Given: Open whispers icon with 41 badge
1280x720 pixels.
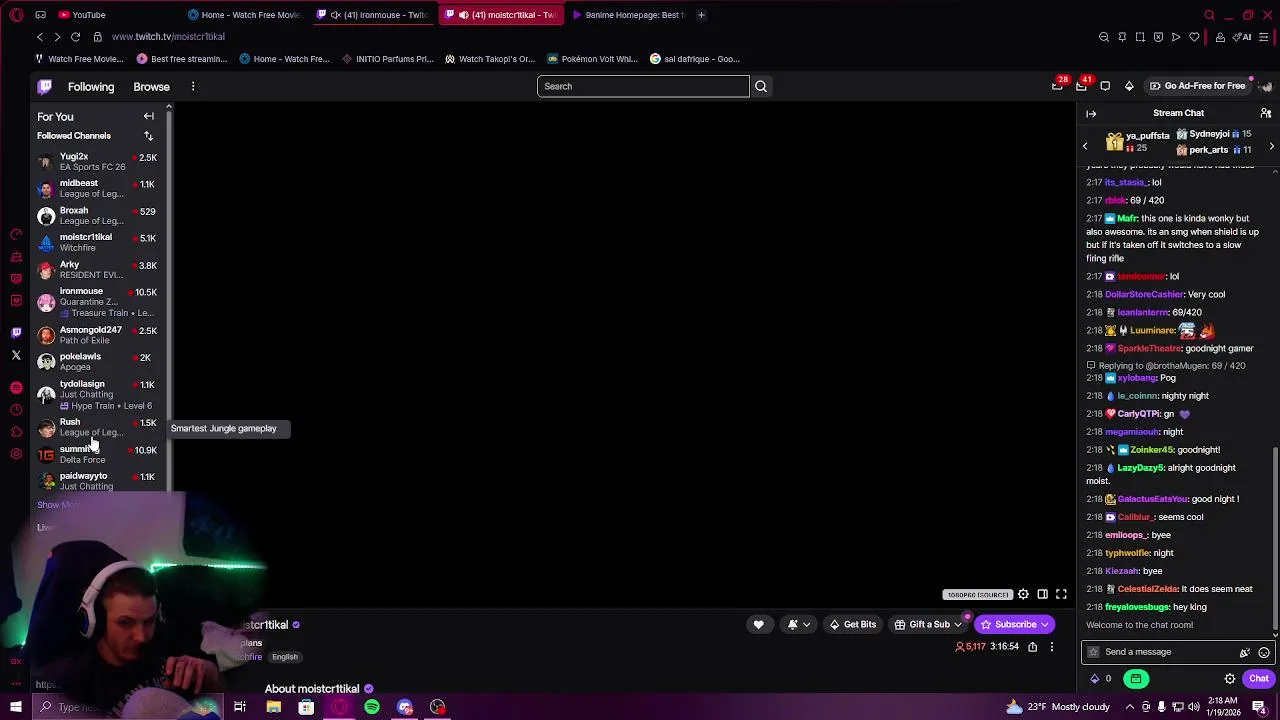Looking at the screenshot, I should click(1081, 86).
